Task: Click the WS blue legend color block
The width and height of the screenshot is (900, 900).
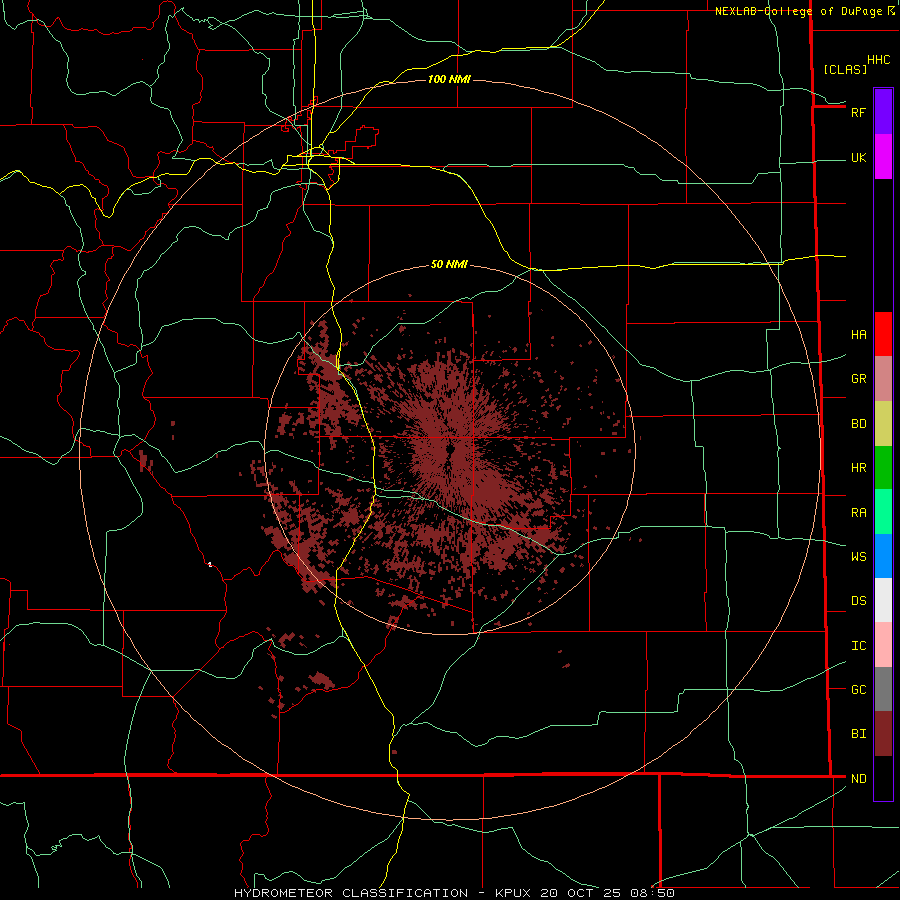Action: pos(883,556)
